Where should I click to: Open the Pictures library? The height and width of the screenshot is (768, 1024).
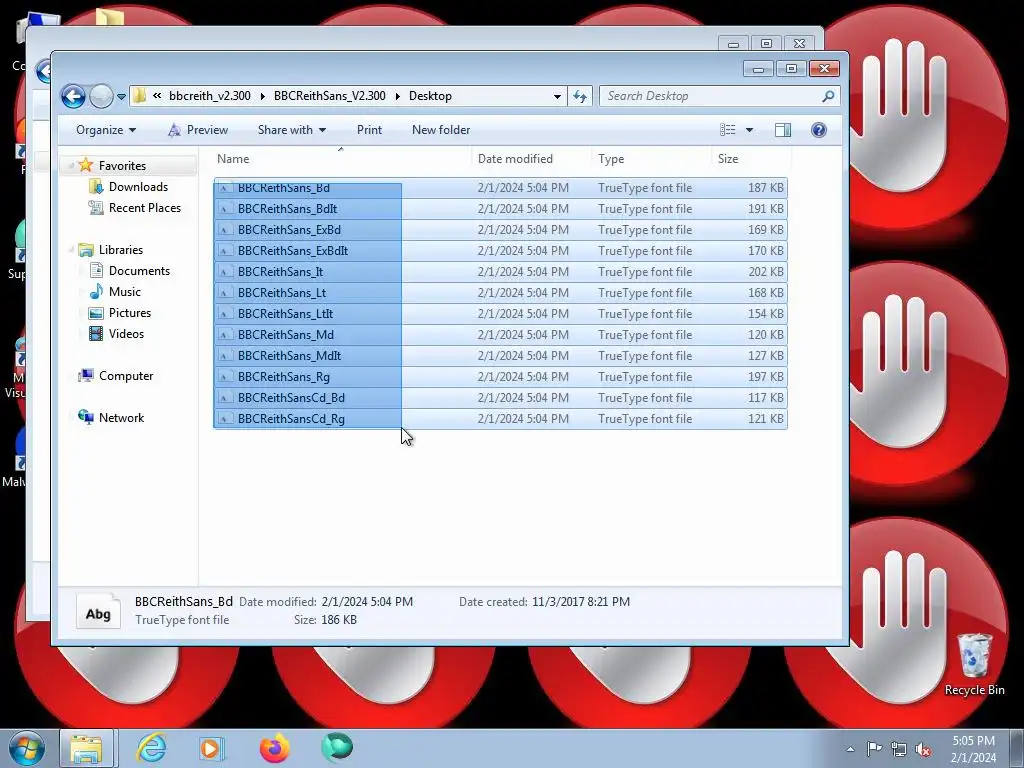(x=129, y=313)
